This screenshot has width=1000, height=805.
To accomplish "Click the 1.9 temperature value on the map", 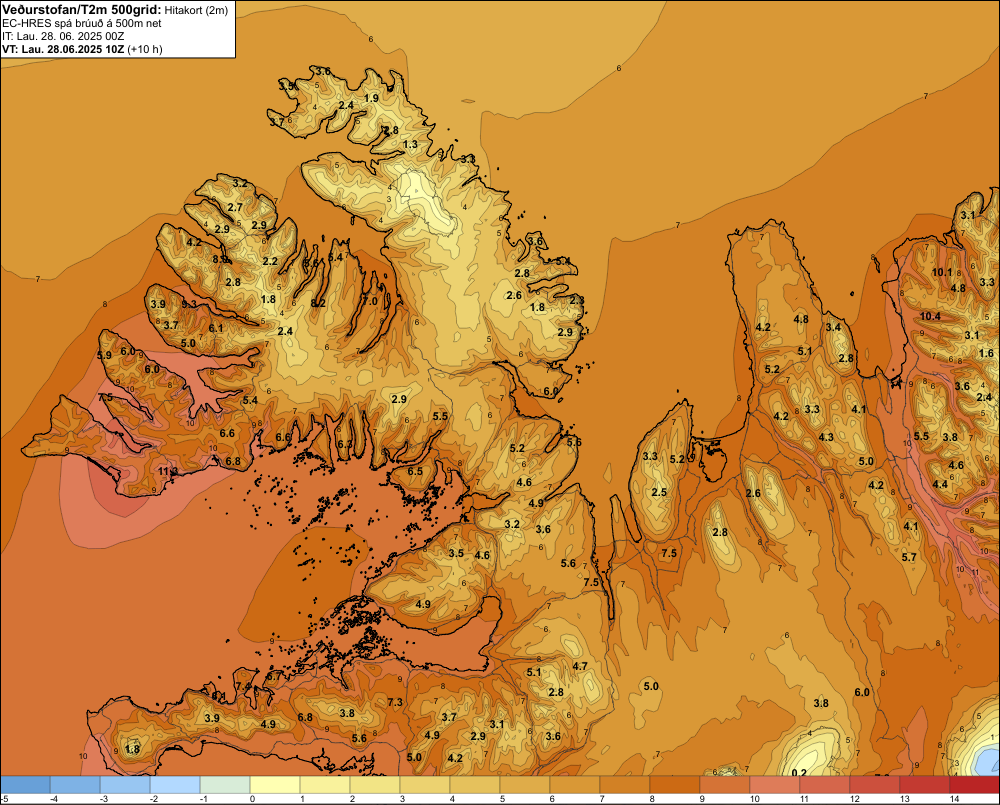I will click(x=371, y=98).
